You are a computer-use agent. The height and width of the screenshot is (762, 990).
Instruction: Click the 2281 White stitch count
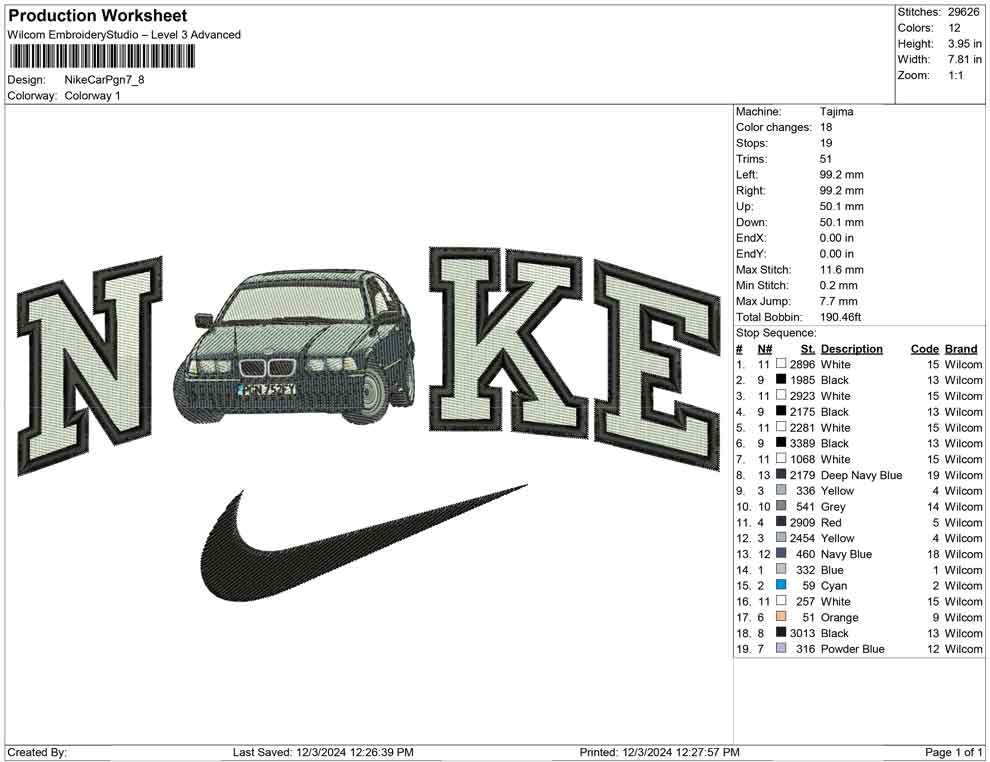(x=802, y=427)
